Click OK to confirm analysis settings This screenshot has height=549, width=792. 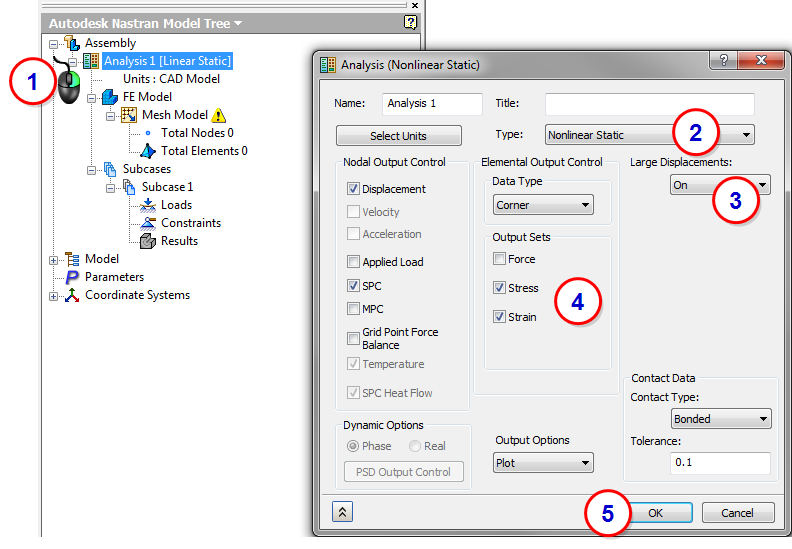tap(655, 513)
